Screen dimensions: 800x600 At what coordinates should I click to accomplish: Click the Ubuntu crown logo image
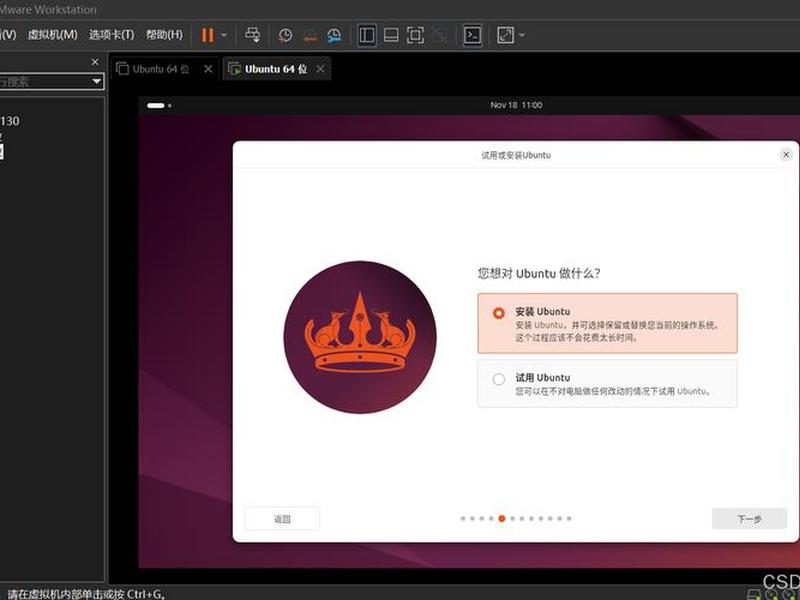click(360, 337)
